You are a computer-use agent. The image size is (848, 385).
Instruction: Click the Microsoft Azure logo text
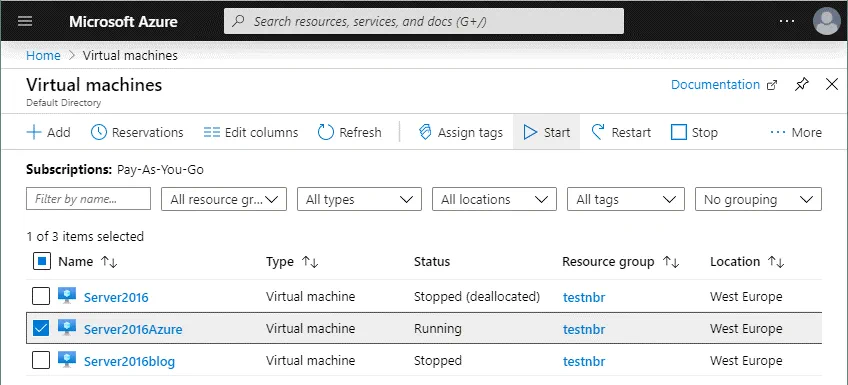pyautogui.click(x=123, y=22)
